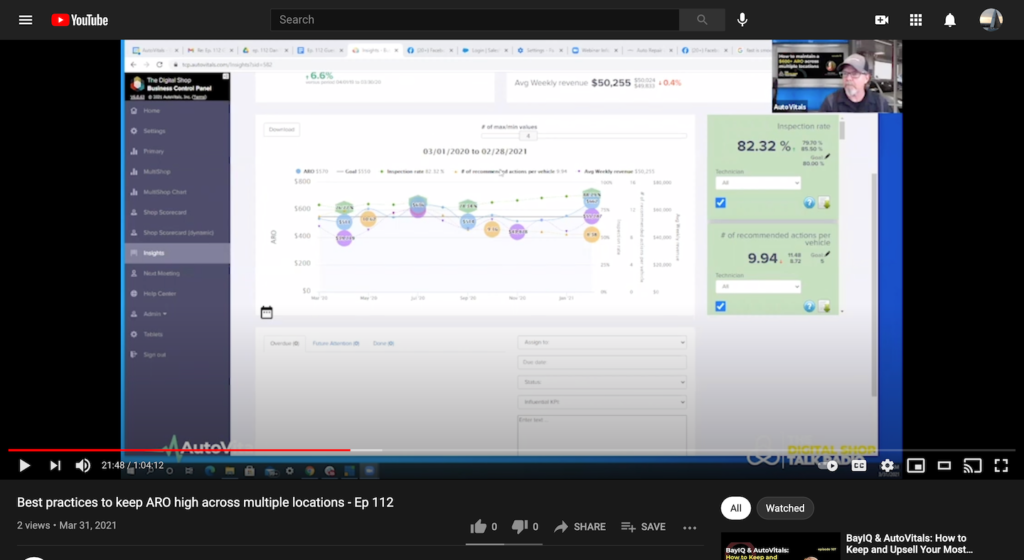Image resolution: width=1024 pixels, height=560 pixels.
Task: Enable theater mode view
Action: pyautogui.click(x=944, y=465)
